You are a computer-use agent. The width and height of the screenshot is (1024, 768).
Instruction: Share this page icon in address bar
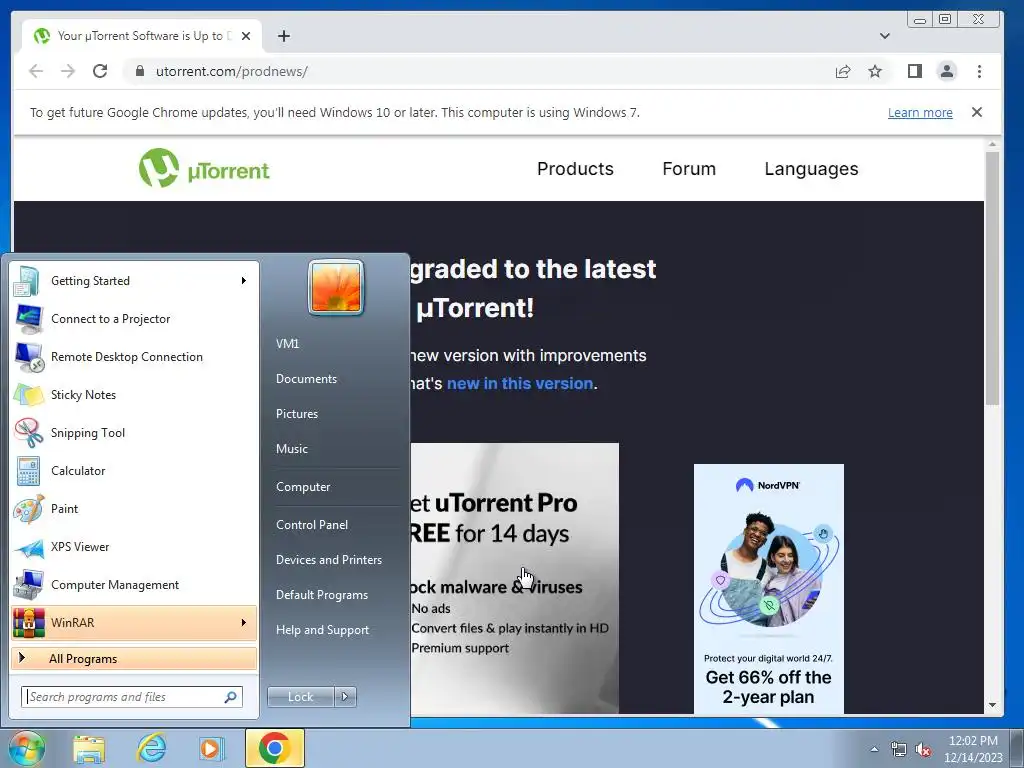click(843, 71)
